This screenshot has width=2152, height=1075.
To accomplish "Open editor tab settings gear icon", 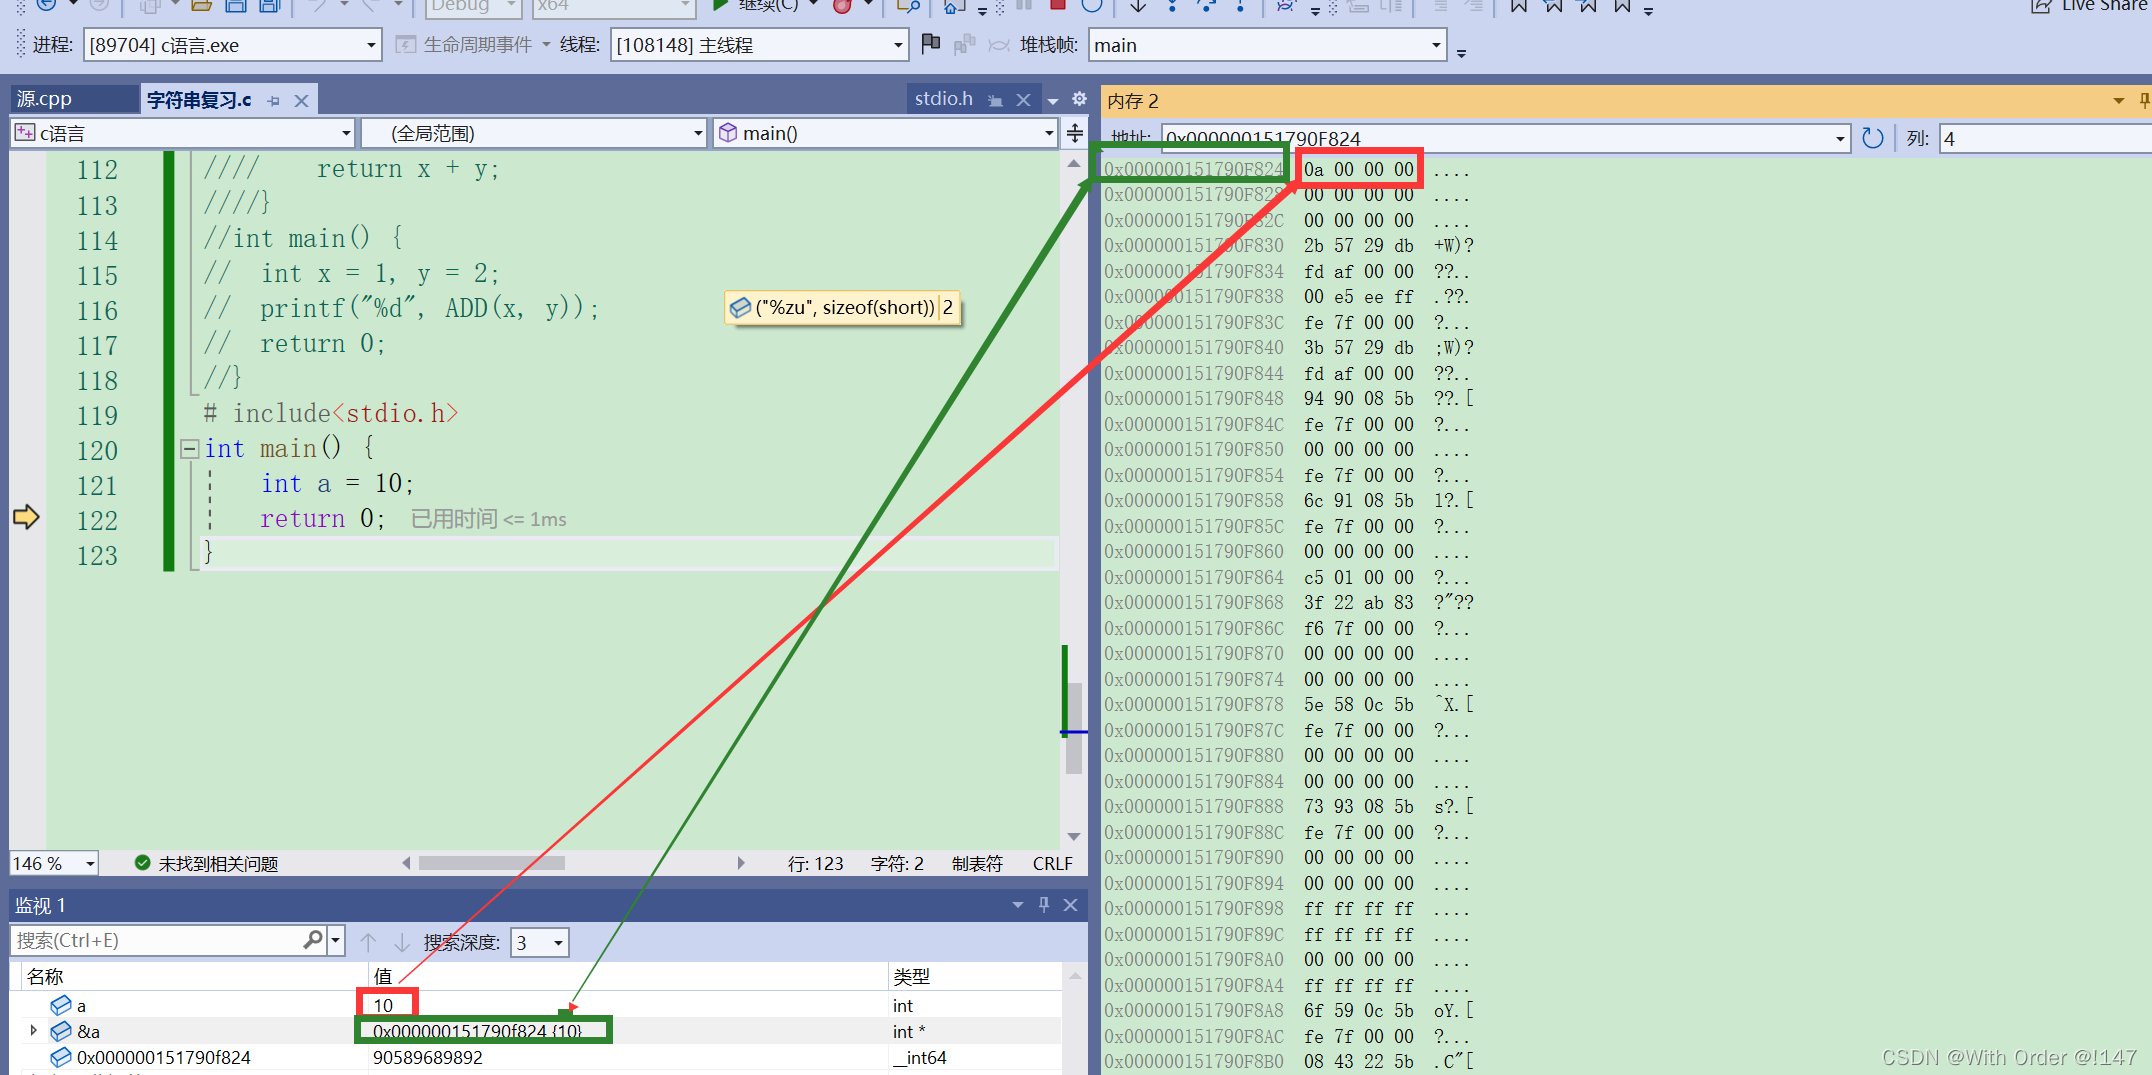I will (1079, 99).
